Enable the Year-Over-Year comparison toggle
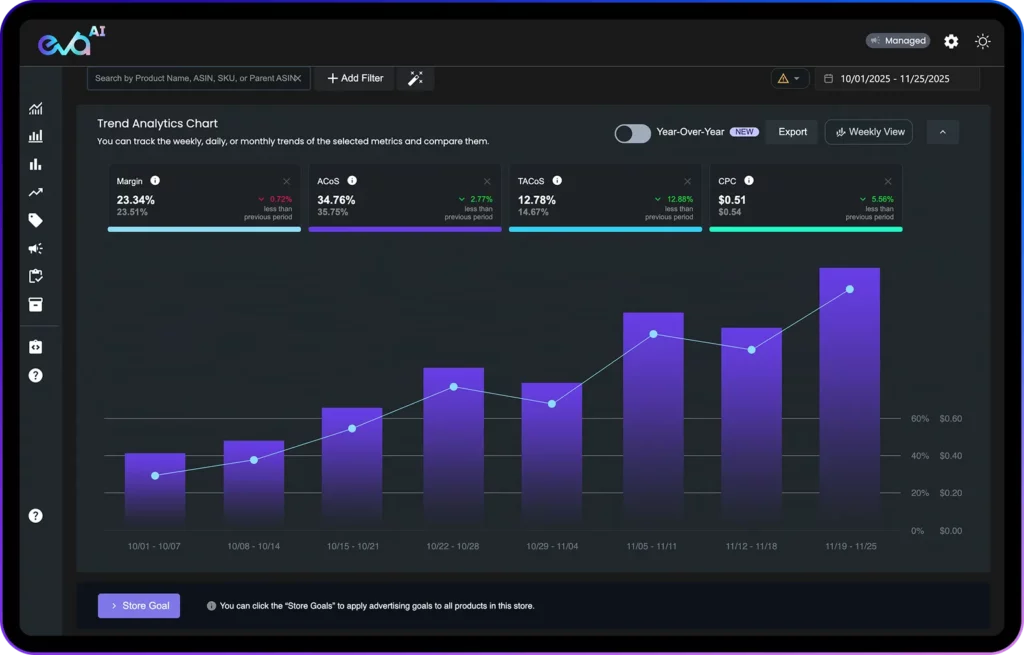Image resolution: width=1024 pixels, height=655 pixels. coord(631,131)
